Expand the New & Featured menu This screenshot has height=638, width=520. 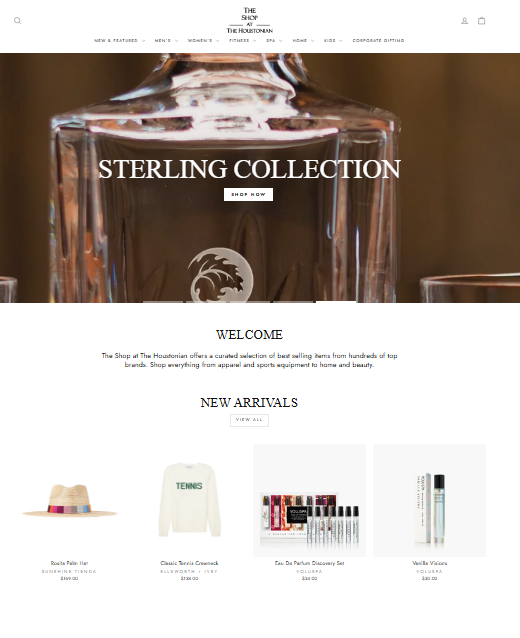point(119,41)
